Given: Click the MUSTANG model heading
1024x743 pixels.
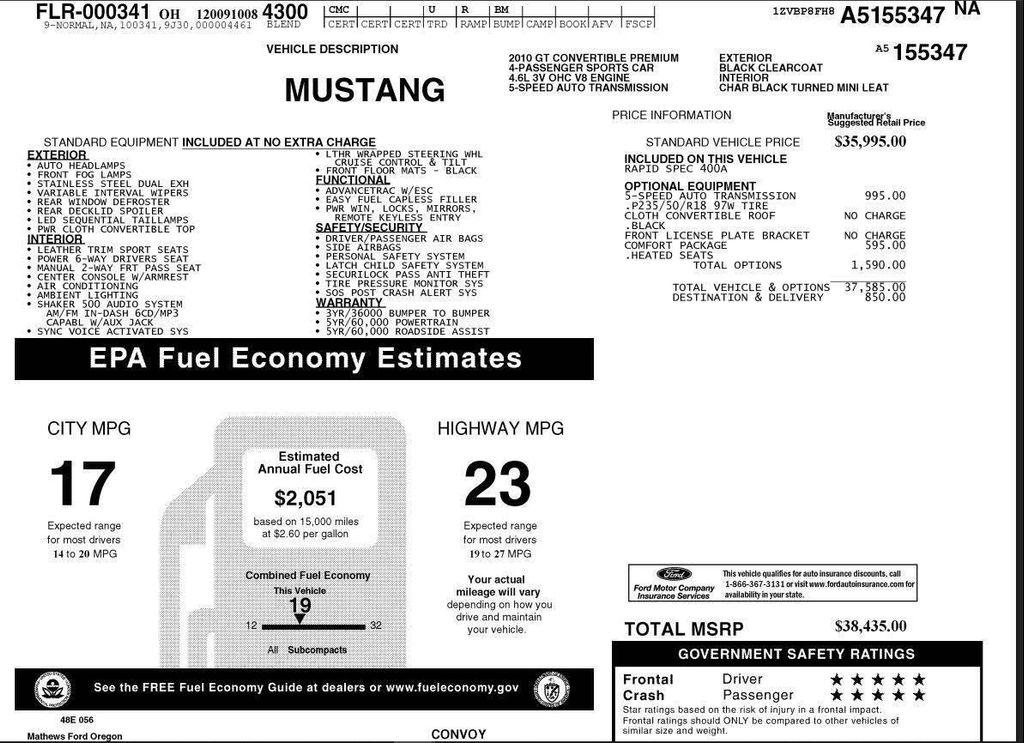Looking at the screenshot, I should (x=364, y=90).
